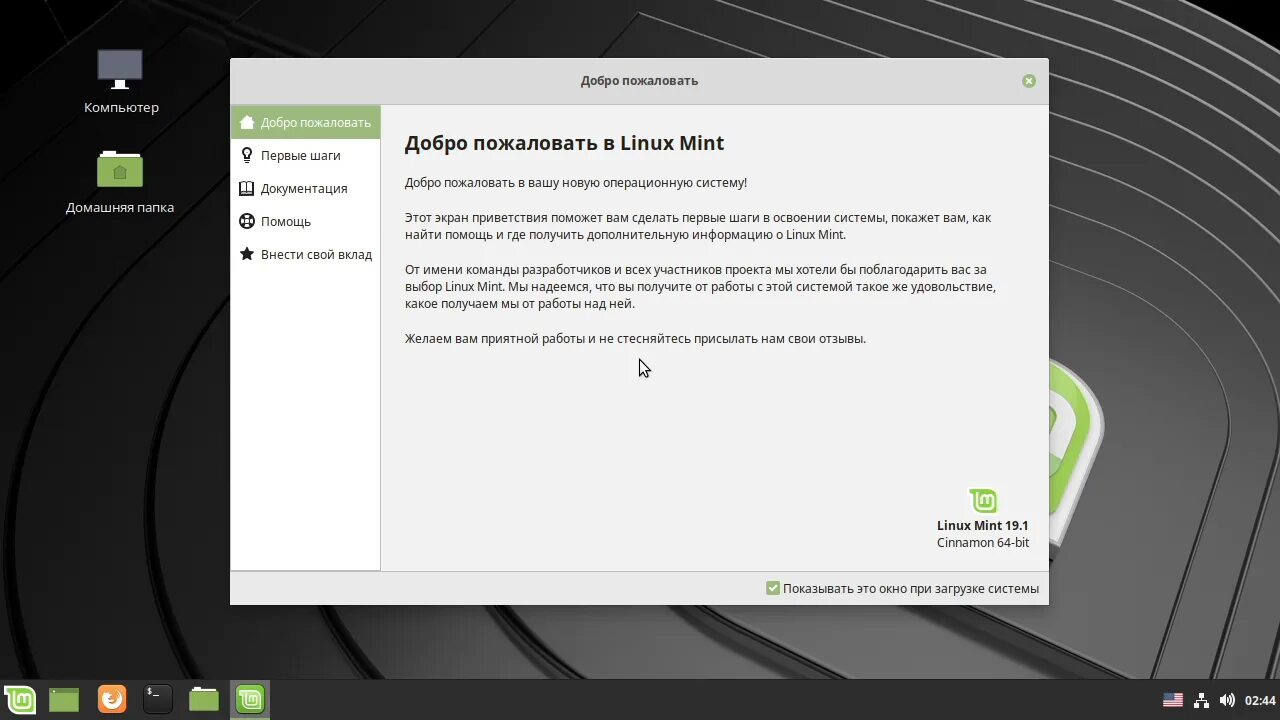Select the Внести свой вклад section
1280x720 pixels.
pos(305,254)
